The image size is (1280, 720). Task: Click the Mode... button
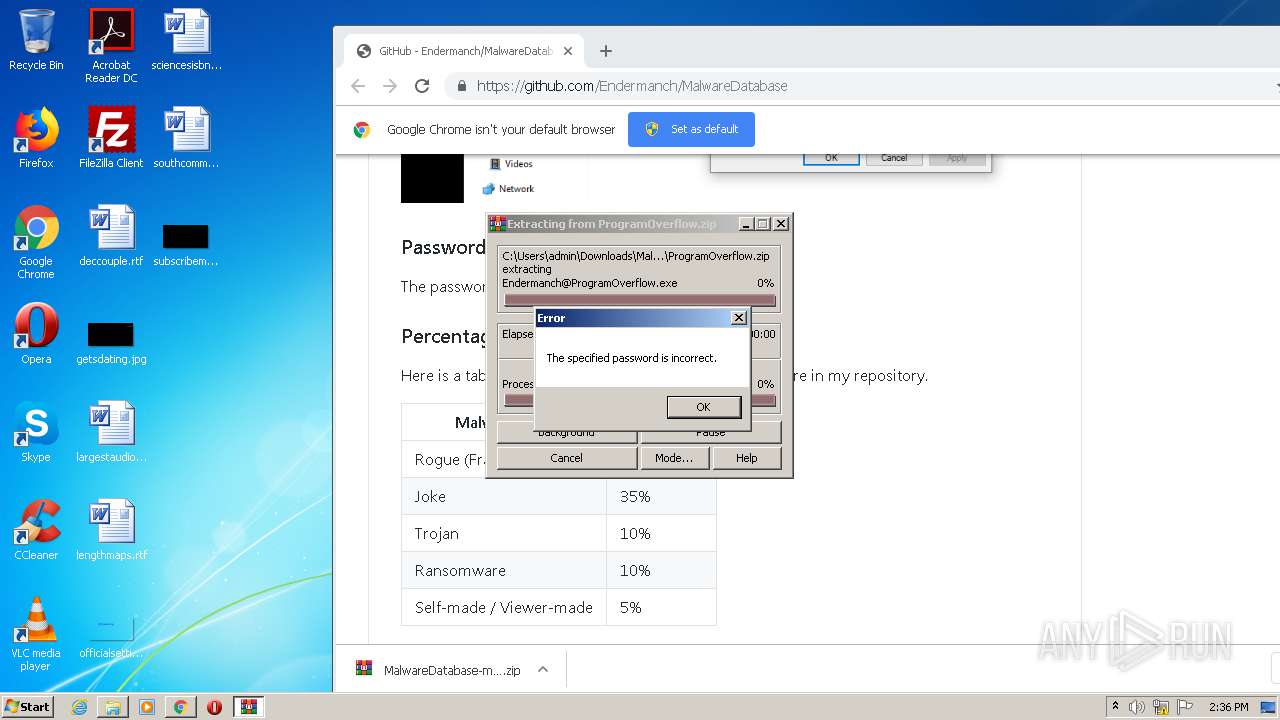pyautogui.click(x=674, y=458)
